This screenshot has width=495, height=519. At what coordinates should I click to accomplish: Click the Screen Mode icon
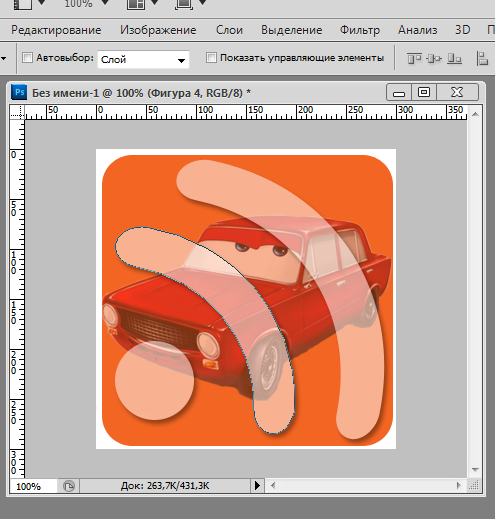184,4
